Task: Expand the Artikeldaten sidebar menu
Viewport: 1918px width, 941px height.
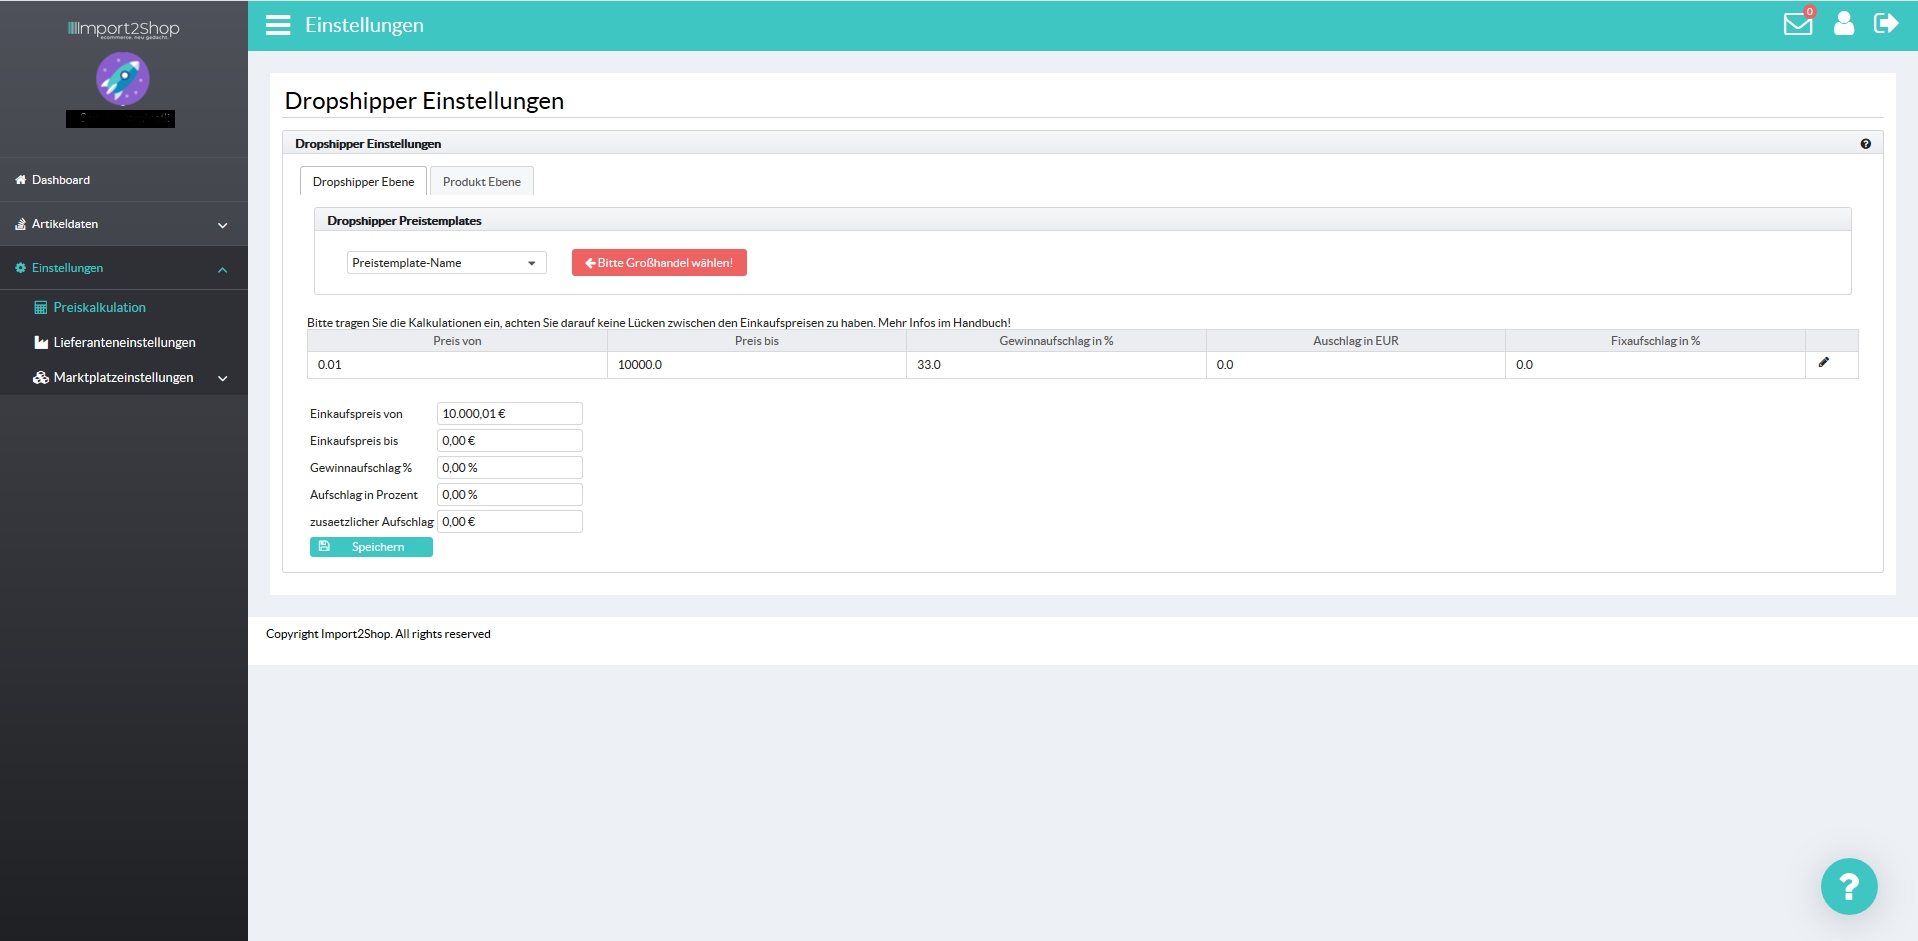Action: coord(123,224)
